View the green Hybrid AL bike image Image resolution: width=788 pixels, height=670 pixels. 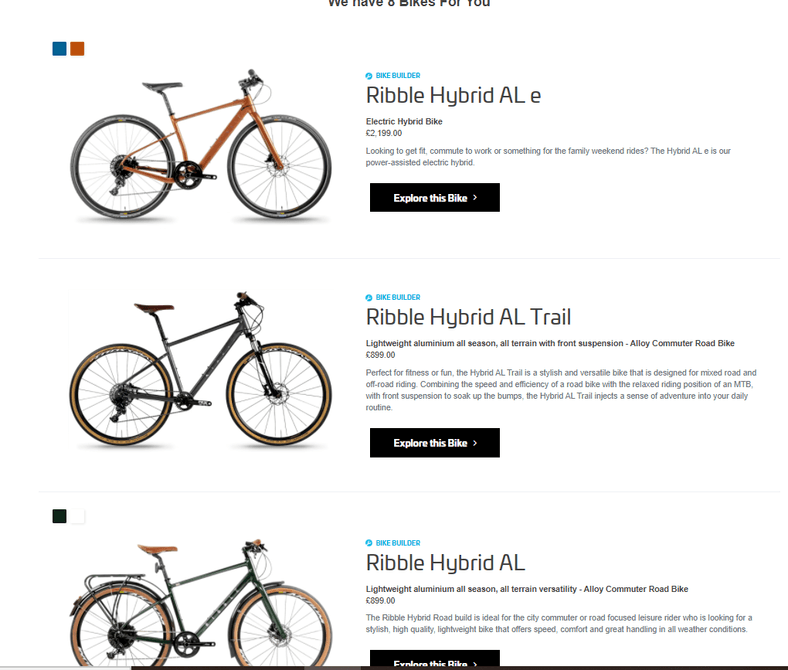point(201,603)
